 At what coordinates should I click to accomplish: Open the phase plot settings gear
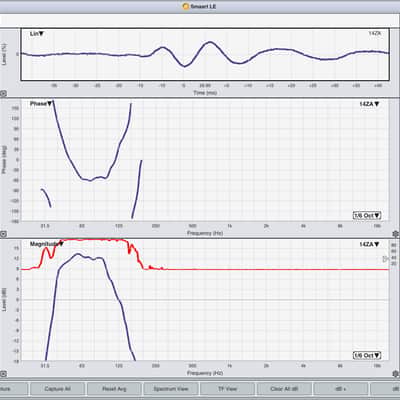pos(396,234)
